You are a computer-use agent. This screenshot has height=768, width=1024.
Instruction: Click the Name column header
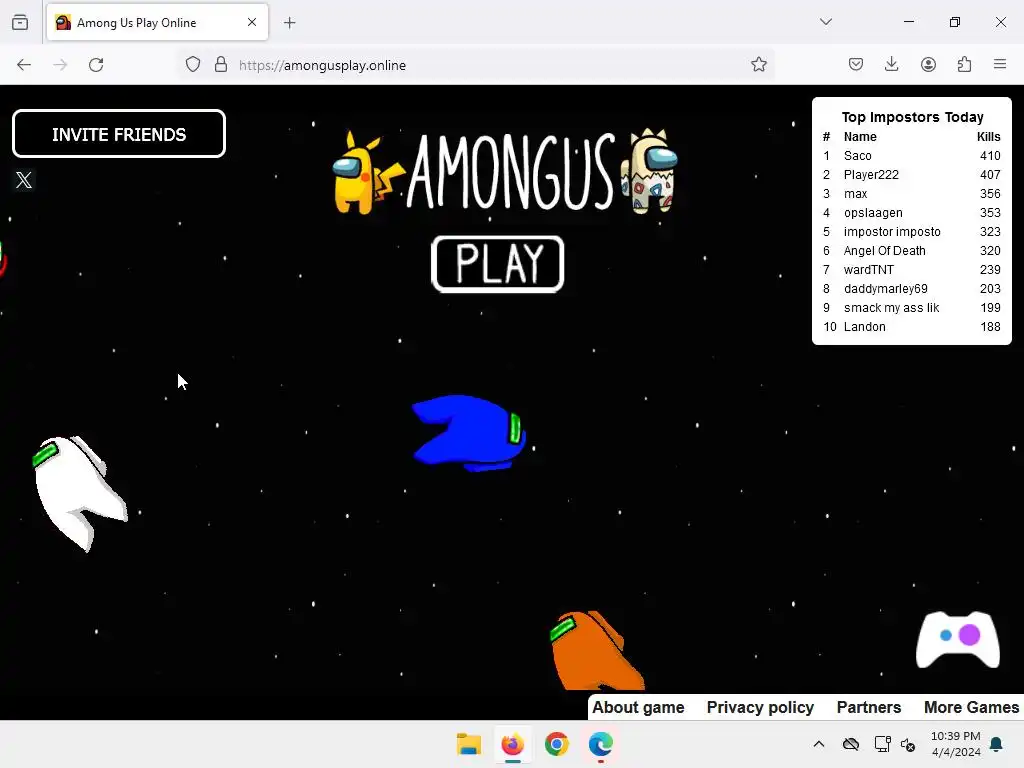(860, 136)
